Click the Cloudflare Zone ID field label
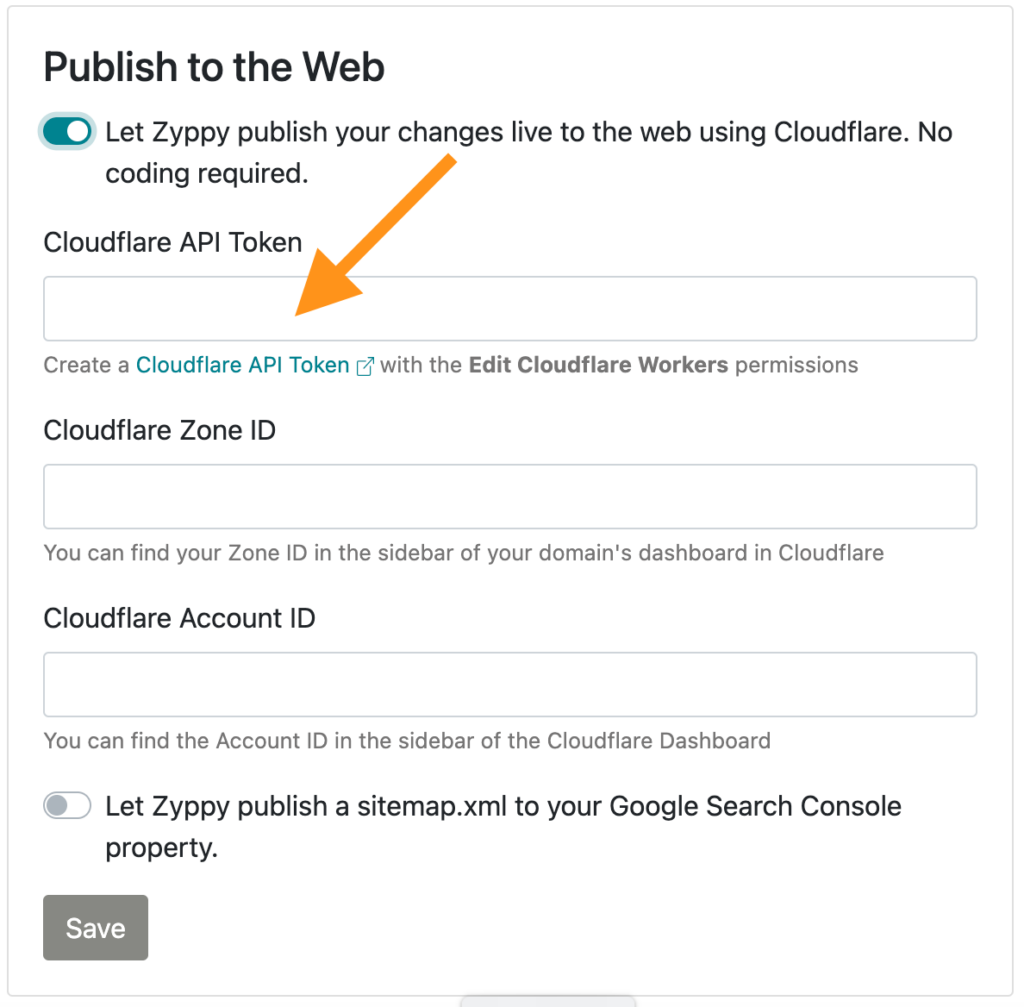This screenshot has width=1024, height=1007. click(x=159, y=430)
